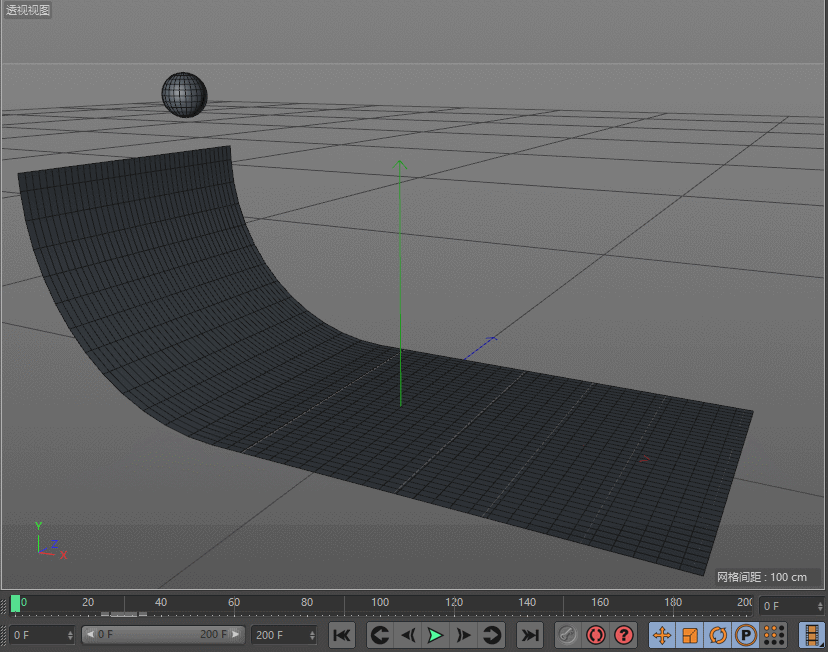The height and width of the screenshot is (652, 828).
Task: Go to the previous keyframe
Action: 379,635
